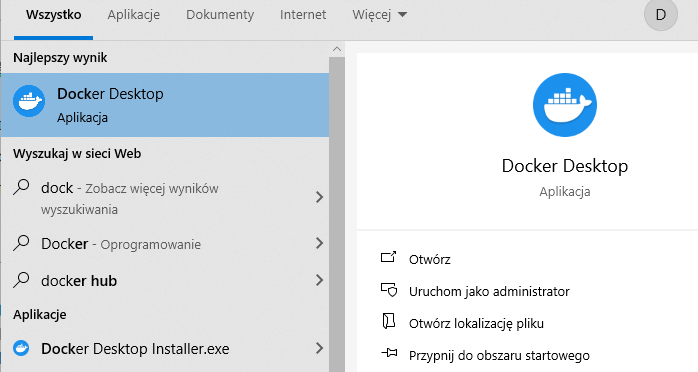
Task: Click Otwórz to launch Docker Desktop
Action: [x=430, y=259]
